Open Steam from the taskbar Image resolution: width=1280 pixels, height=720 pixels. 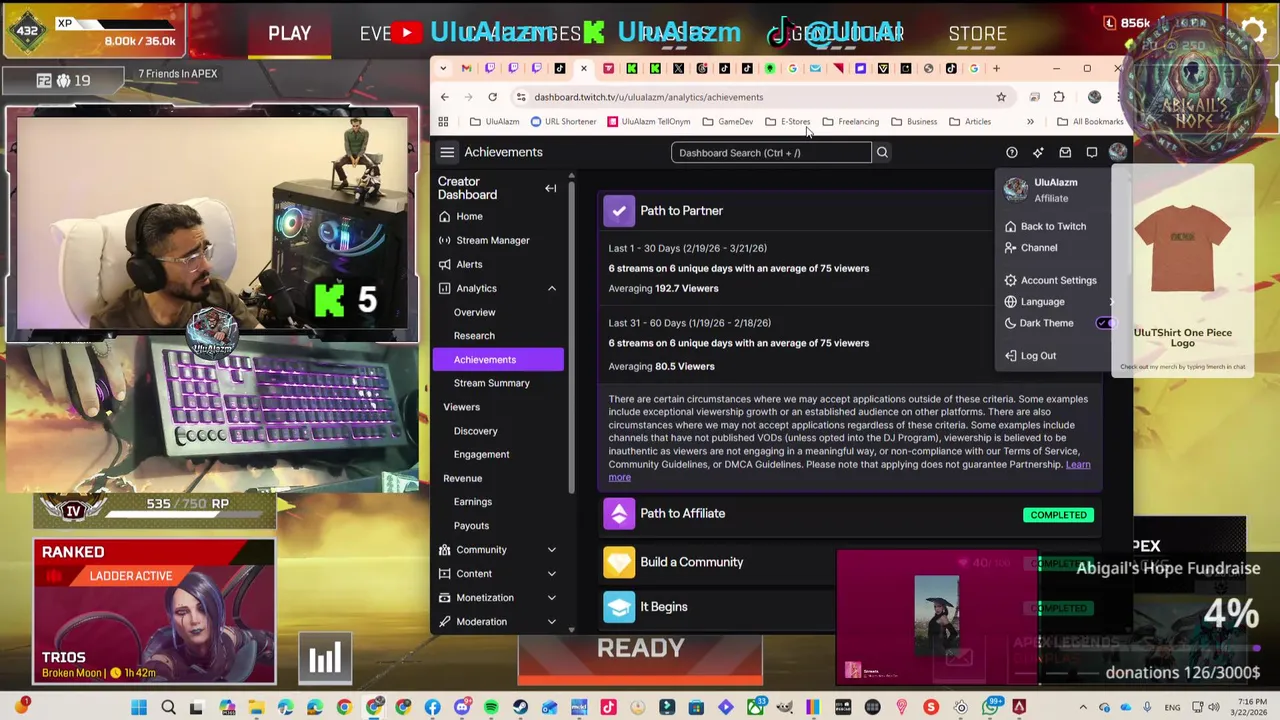tap(520, 708)
